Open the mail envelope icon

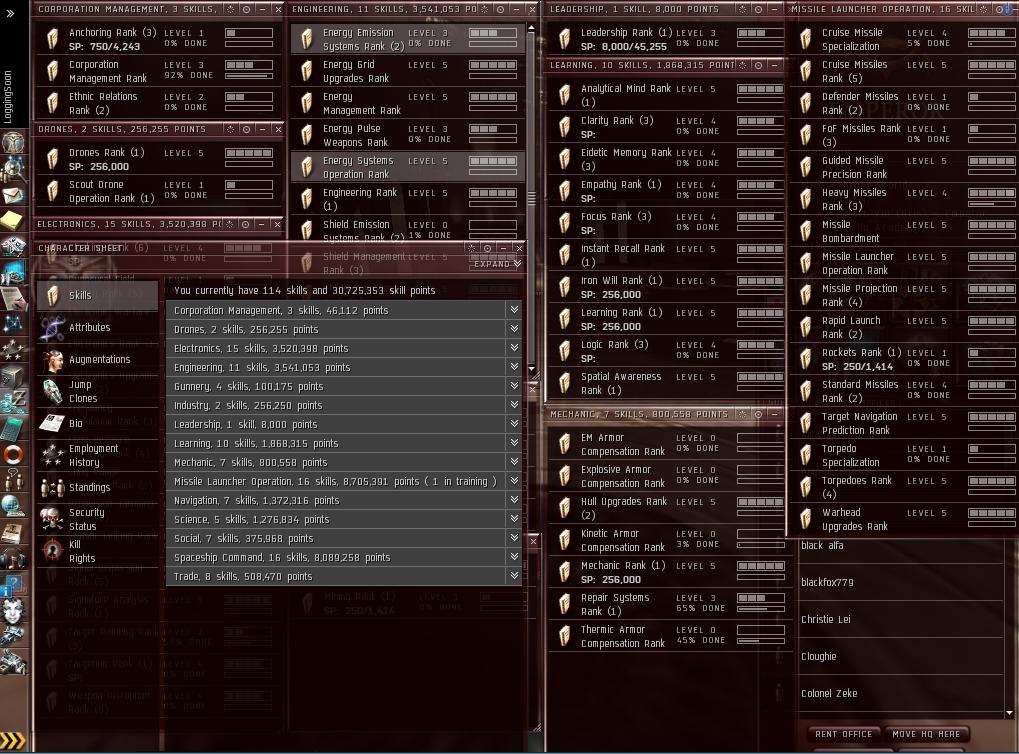pyautogui.click(x=13, y=195)
